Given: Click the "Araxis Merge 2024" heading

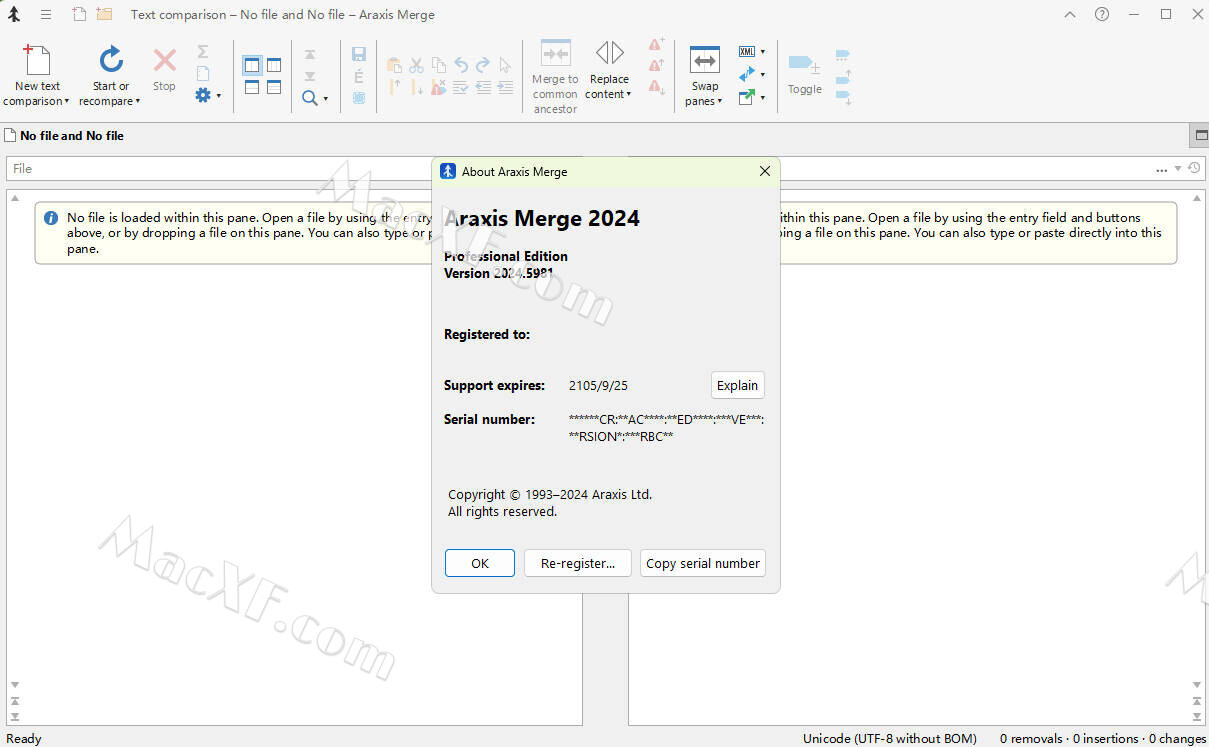Looking at the screenshot, I should click(x=542, y=218).
